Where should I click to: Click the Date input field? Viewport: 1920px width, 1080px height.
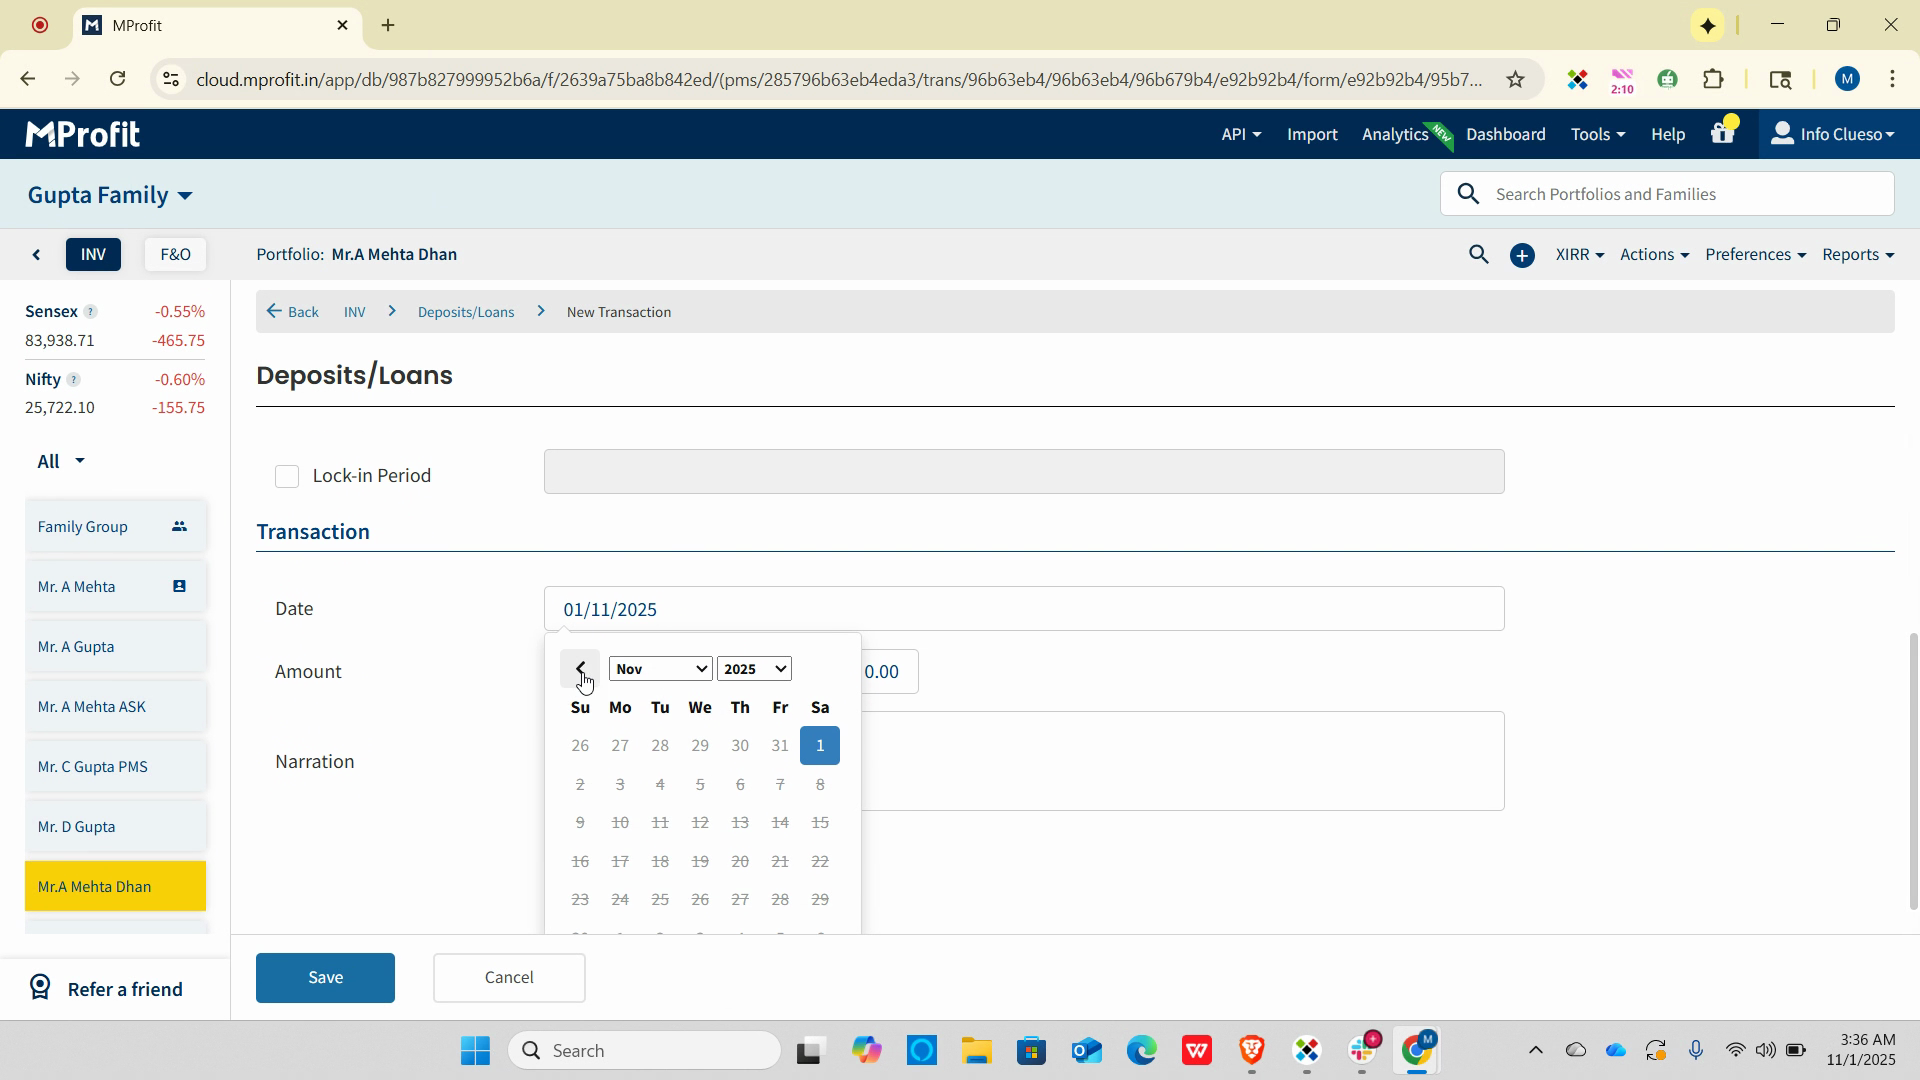tap(1023, 609)
